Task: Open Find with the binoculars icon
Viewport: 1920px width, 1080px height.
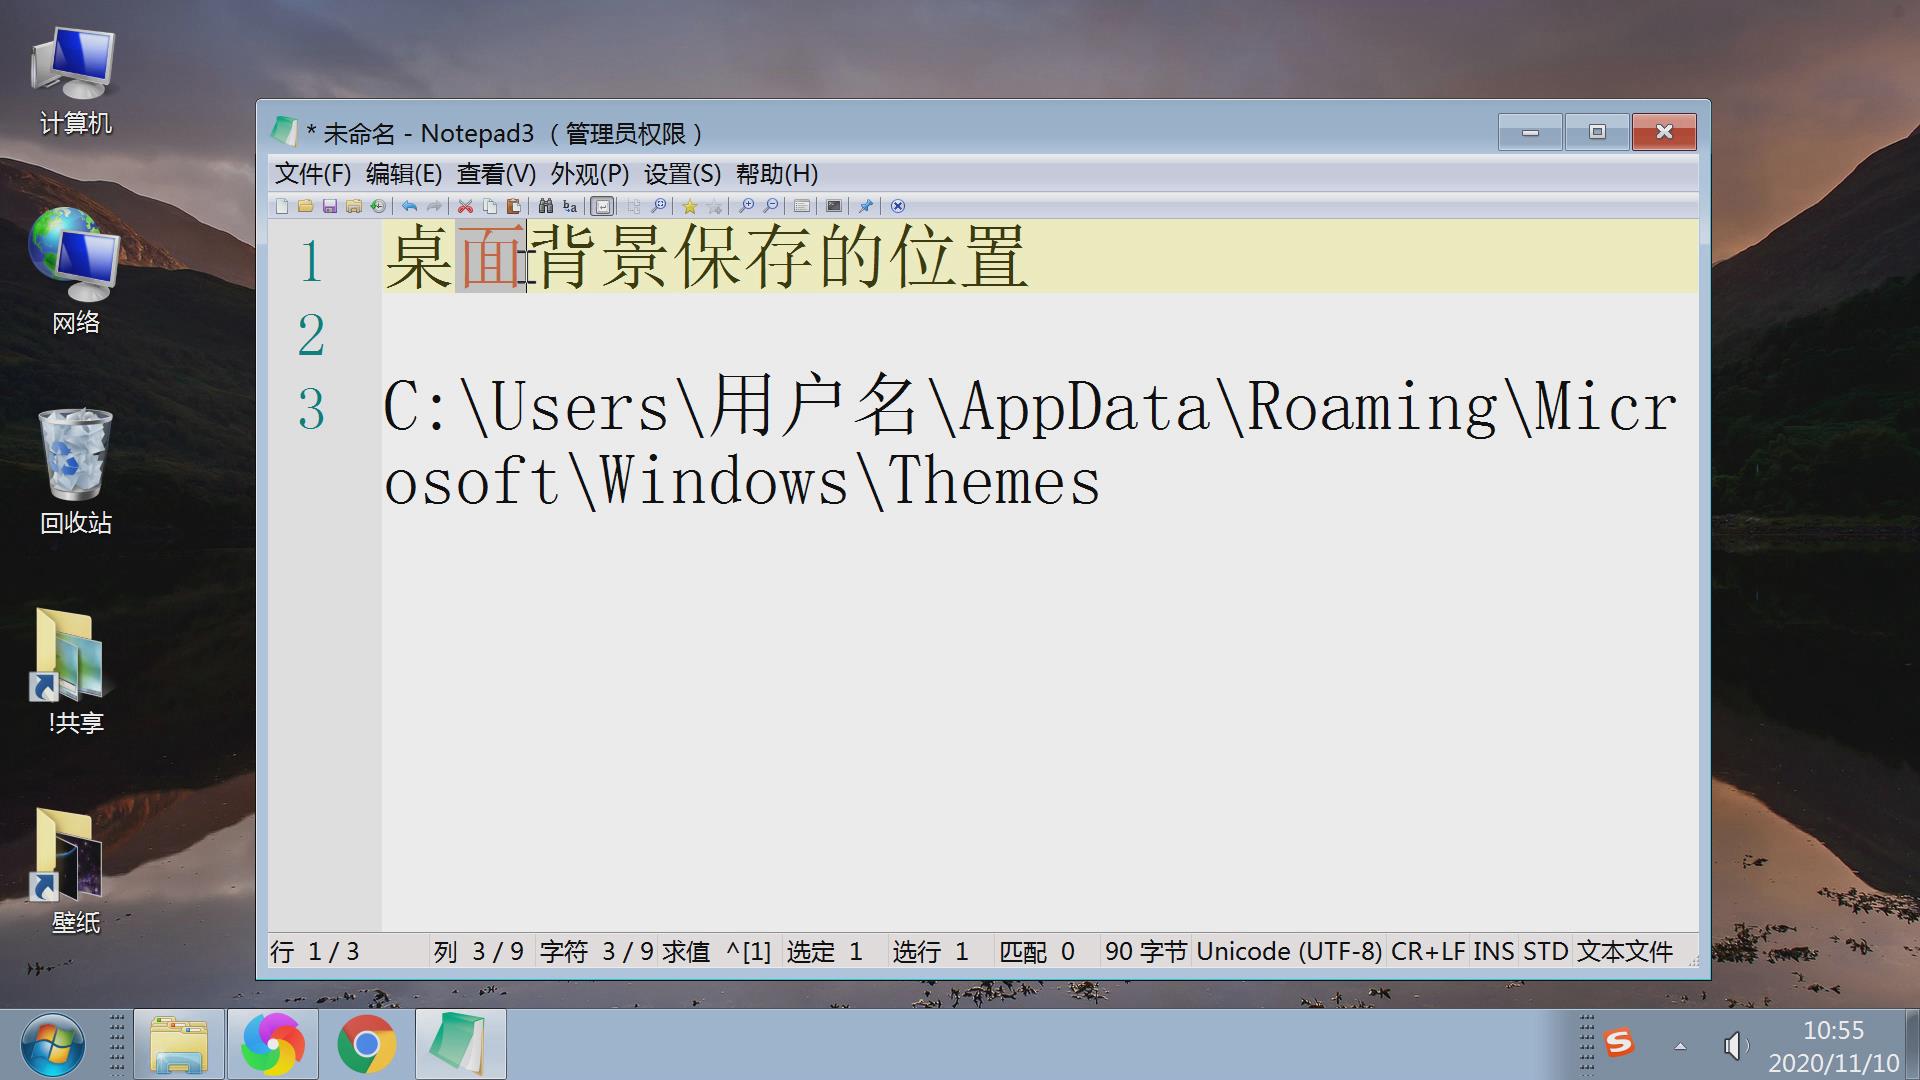Action: pyautogui.click(x=545, y=206)
